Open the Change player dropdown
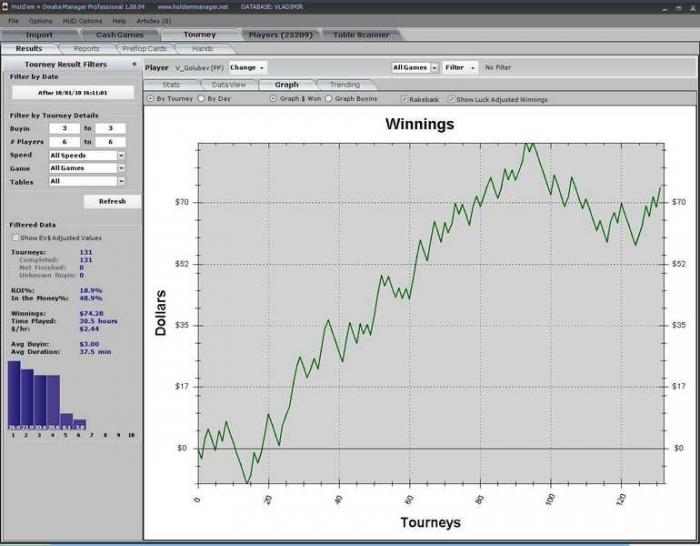This screenshot has width=700, height=546. (x=248, y=68)
